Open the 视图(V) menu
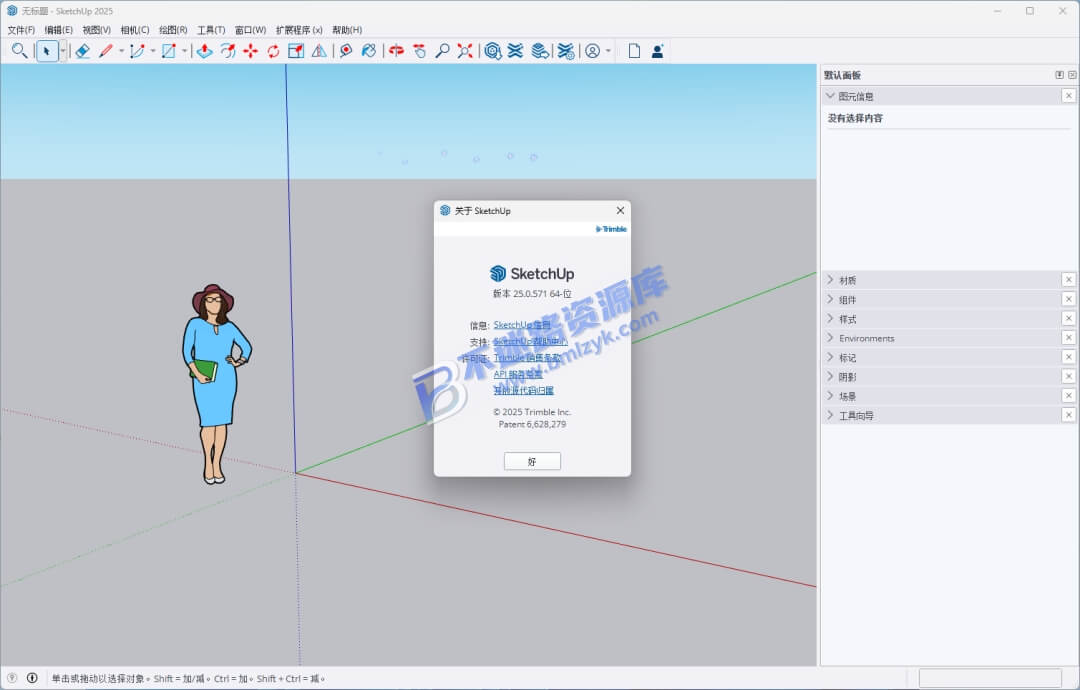This screenshot has height=690, width=1080. click(x=96, y=30)
